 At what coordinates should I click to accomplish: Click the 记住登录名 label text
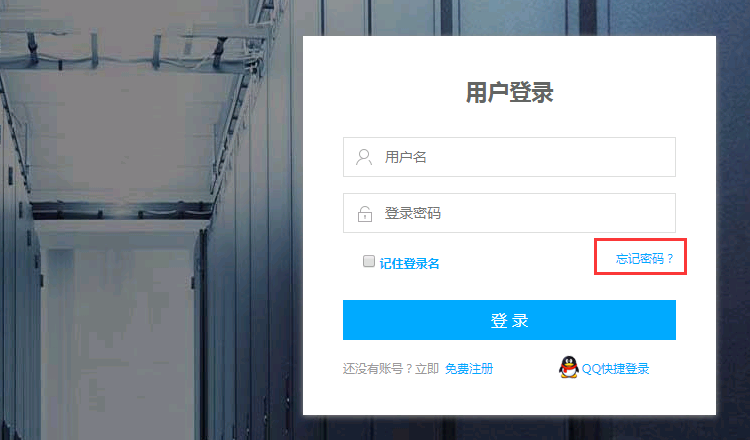pos(409,264)
